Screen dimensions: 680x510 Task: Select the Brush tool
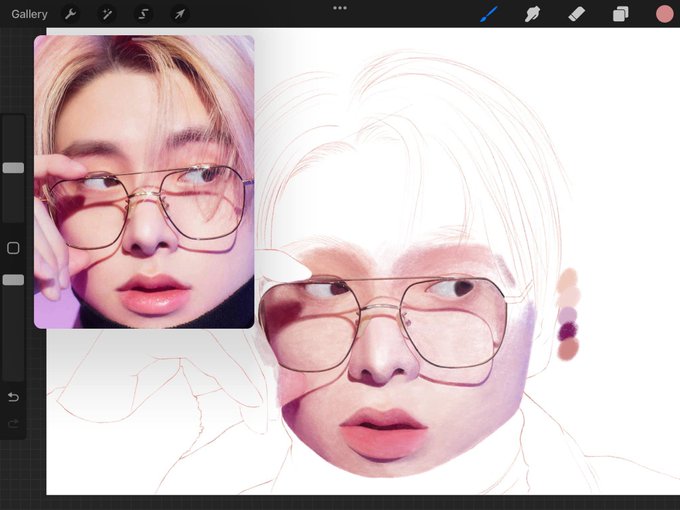(489, 14)
